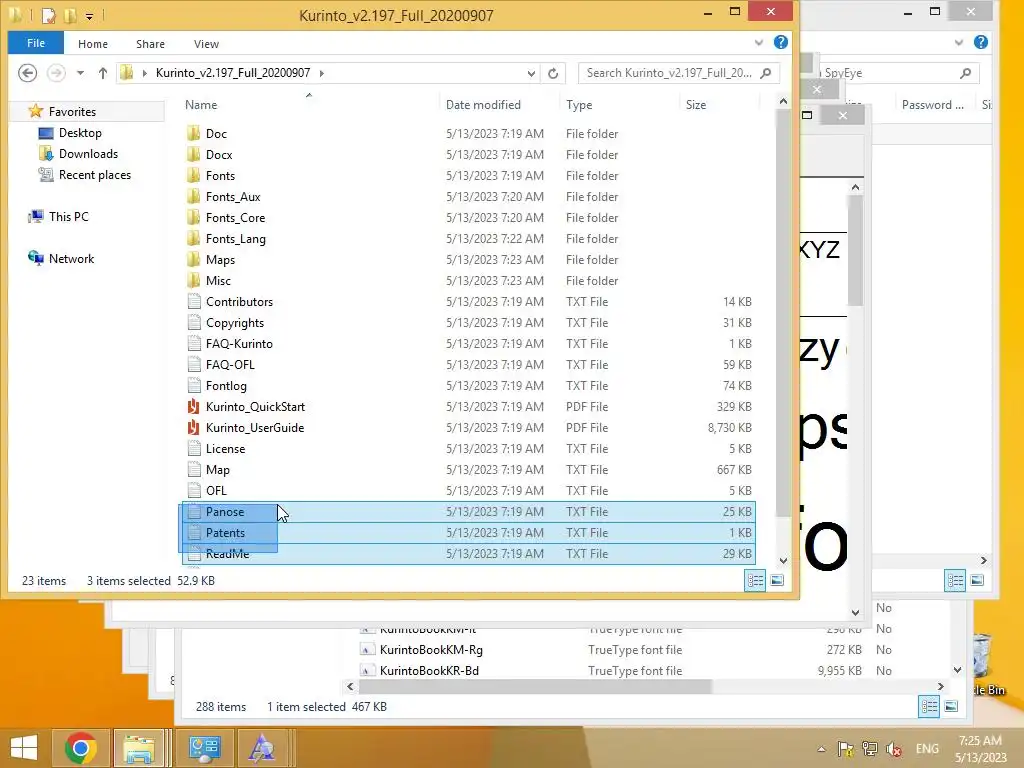Select the Fonts_Aux folder
Screen dimensions: 1024x768
232,197
